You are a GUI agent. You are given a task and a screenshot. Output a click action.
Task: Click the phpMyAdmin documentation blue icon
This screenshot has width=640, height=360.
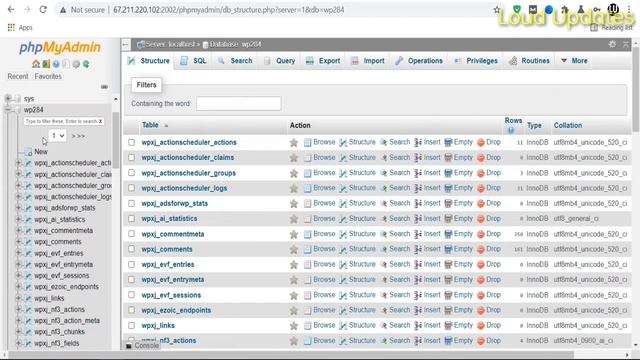pyautogui.click(x=56, y=64)
